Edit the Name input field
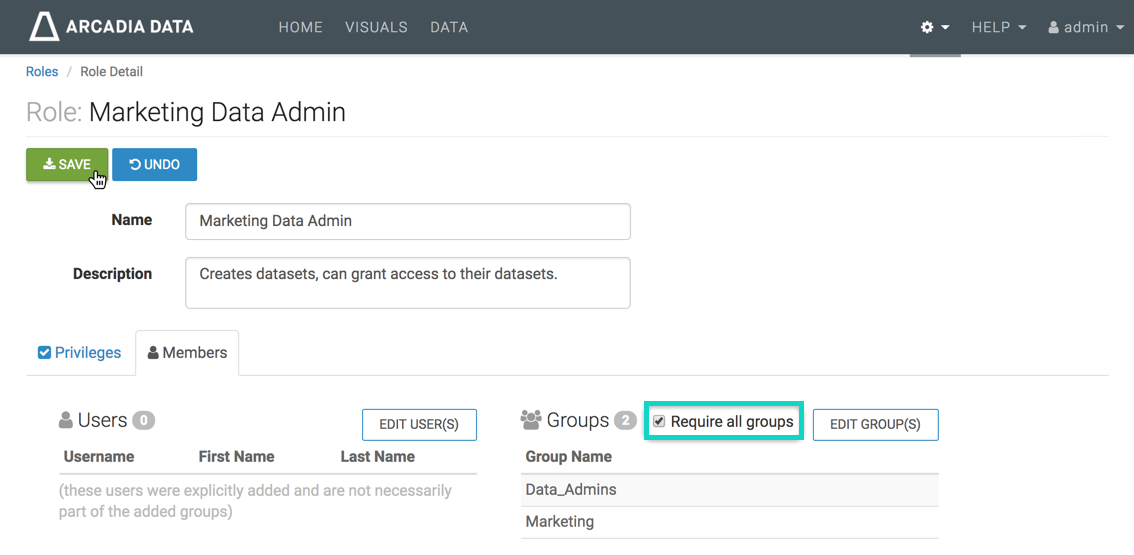The width and height of the screenshot is (1134, 555). coord(407,221)
